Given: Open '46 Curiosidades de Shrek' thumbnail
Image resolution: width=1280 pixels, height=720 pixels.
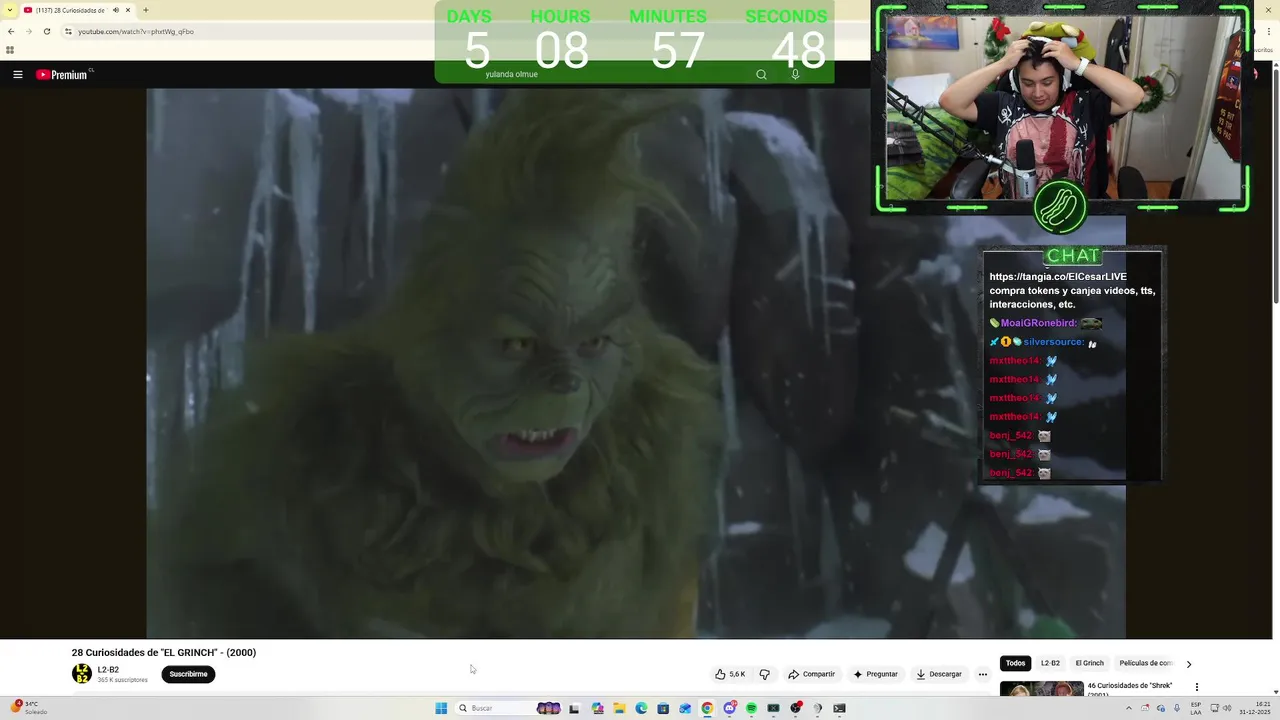Looking at the screenshot, I should [x=1041, y=689].
